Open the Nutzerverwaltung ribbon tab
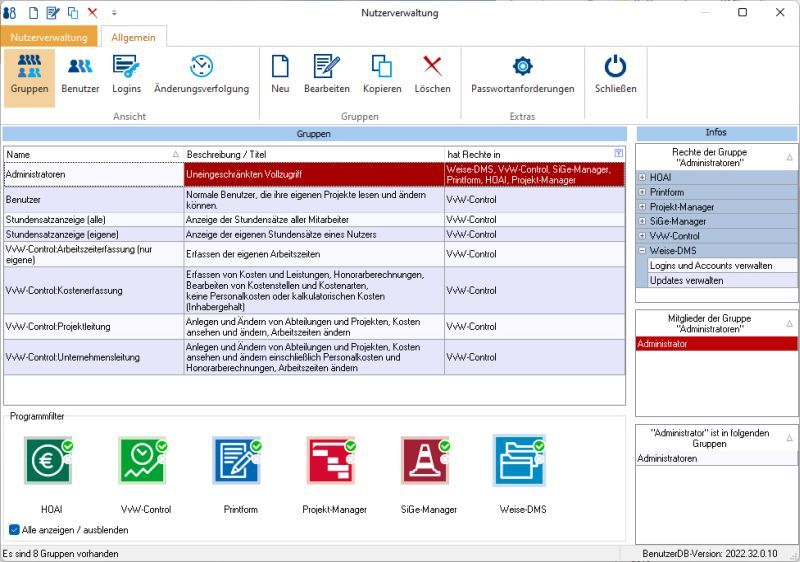800x562 pixels. [48, 37]
